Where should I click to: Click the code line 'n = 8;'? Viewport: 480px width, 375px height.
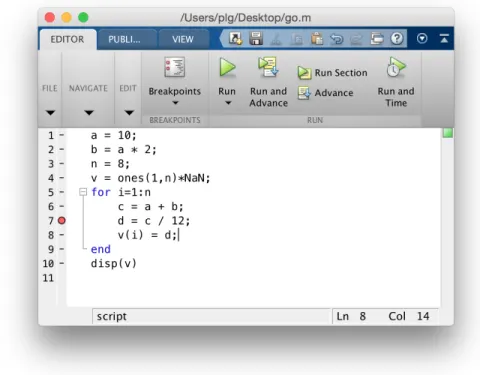[x=110, y=164]
